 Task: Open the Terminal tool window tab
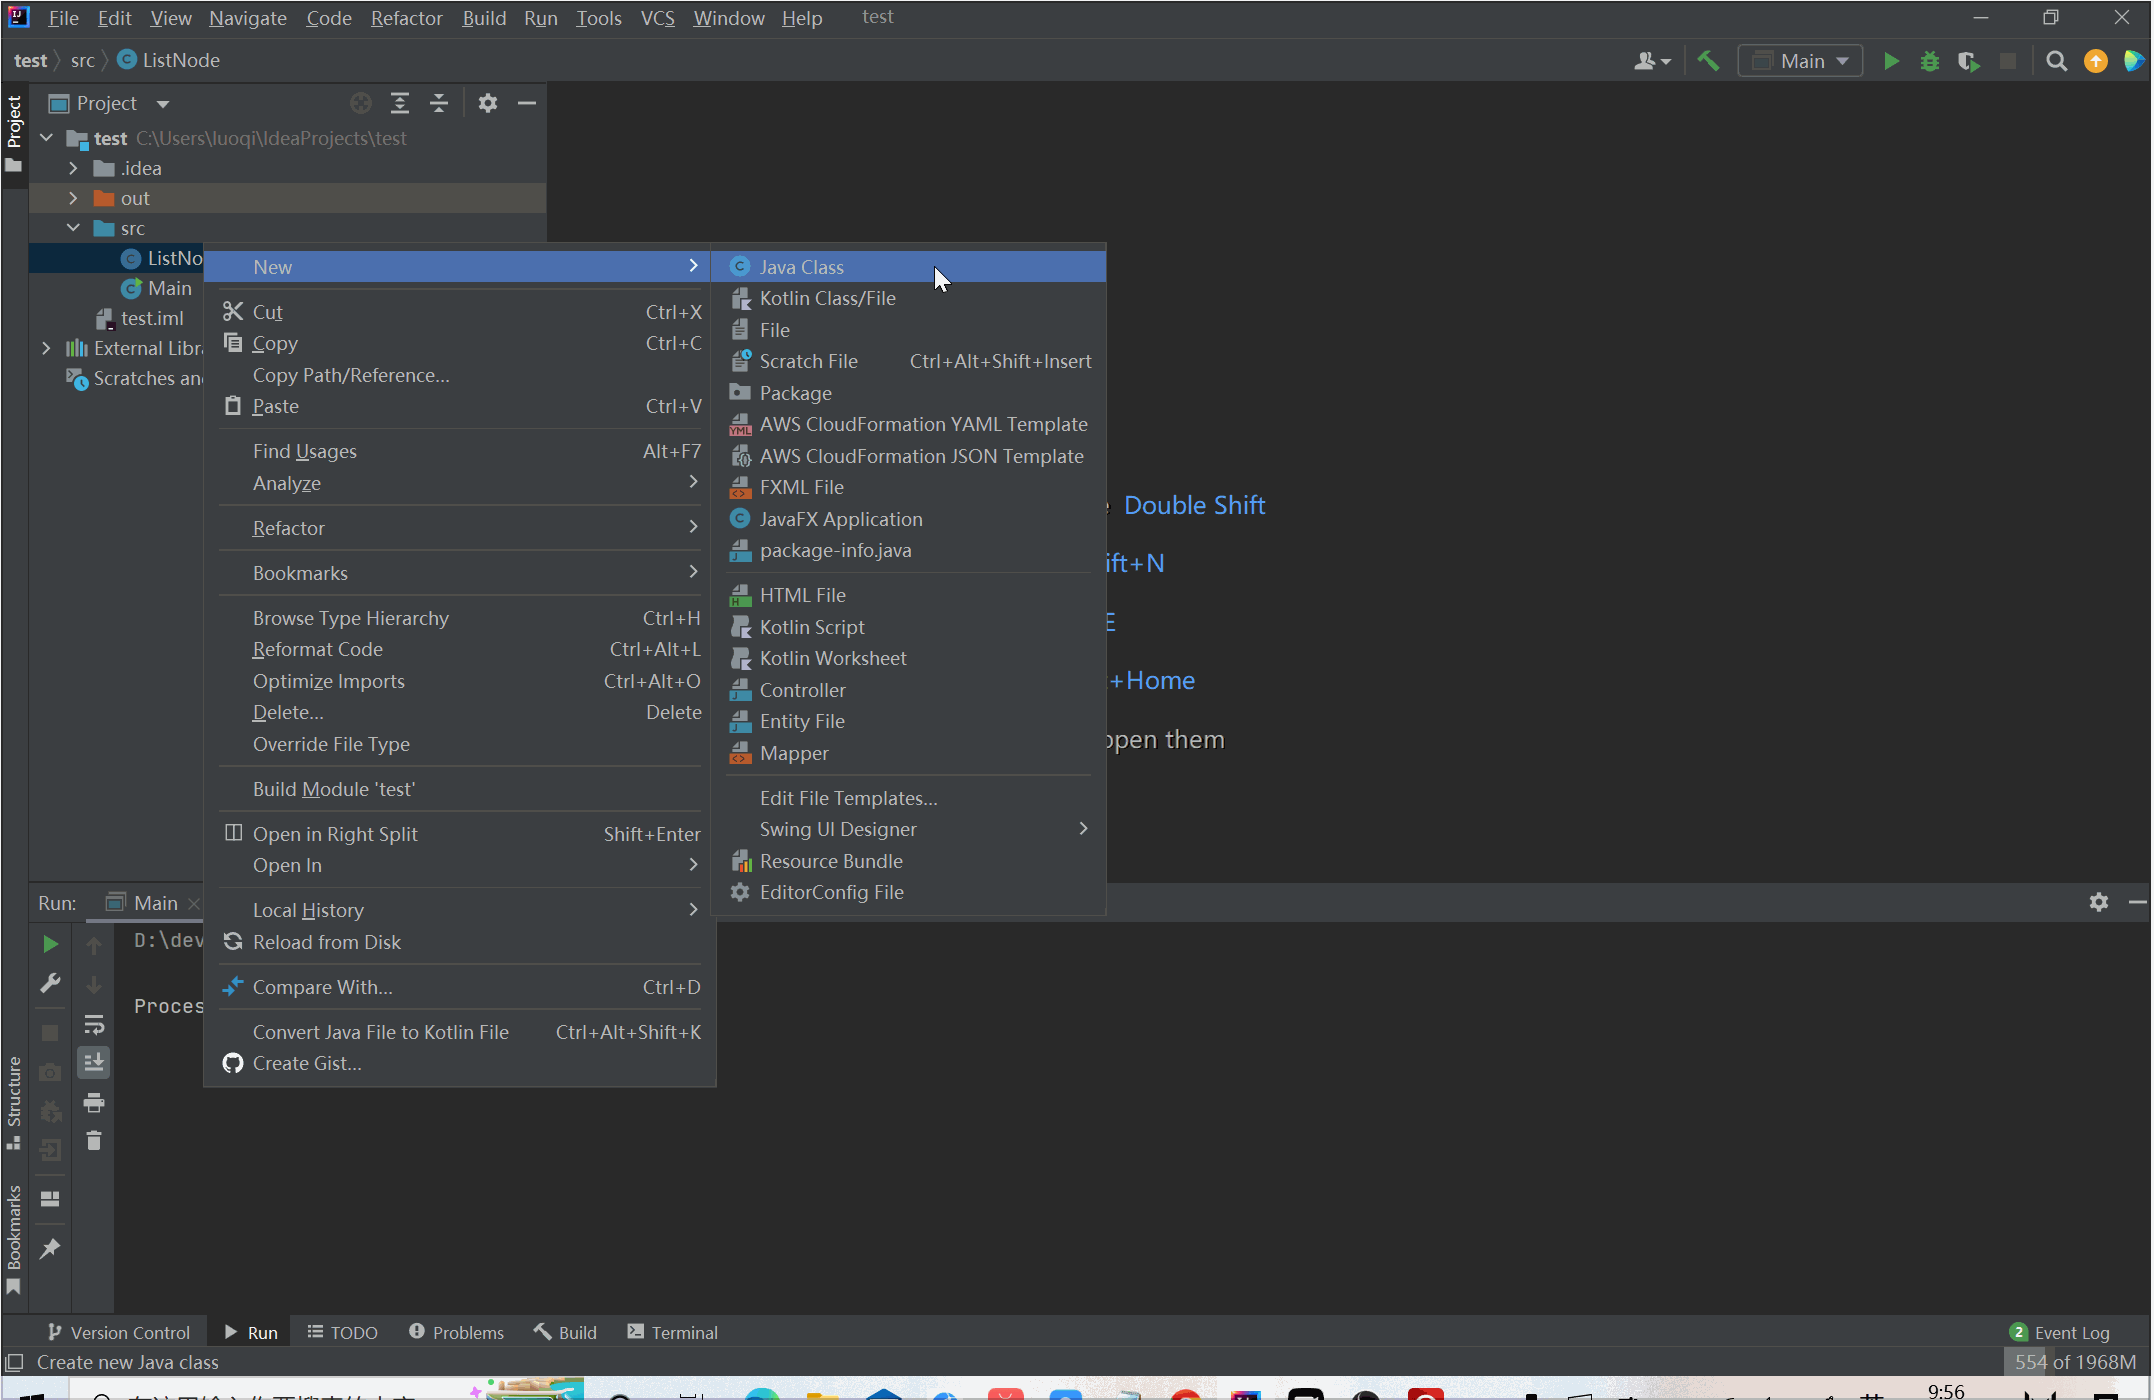click(x=672, y=1332)
